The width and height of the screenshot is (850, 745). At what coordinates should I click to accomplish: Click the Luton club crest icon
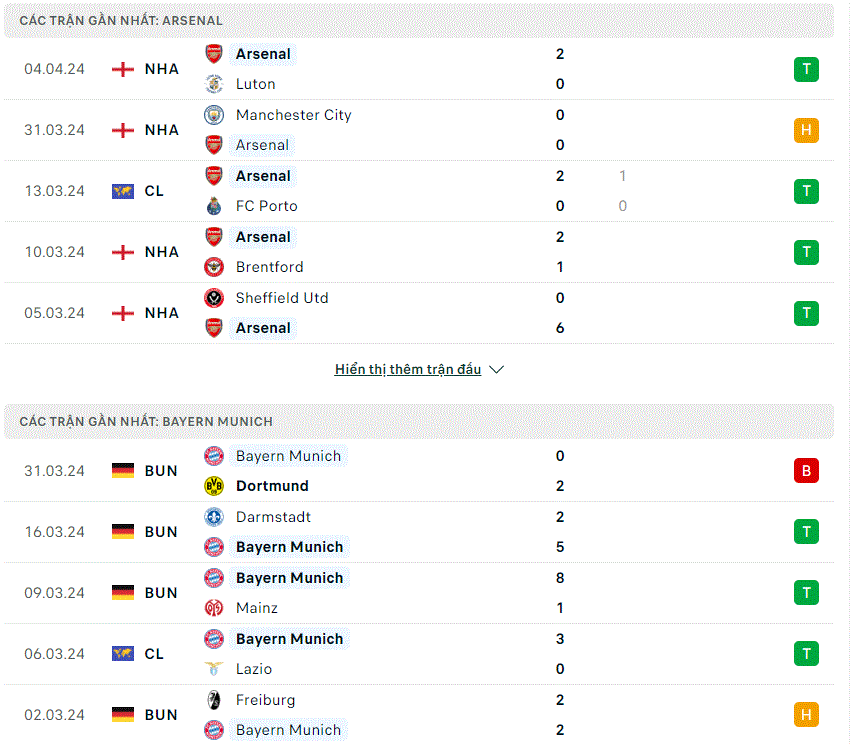click(214, 84)
